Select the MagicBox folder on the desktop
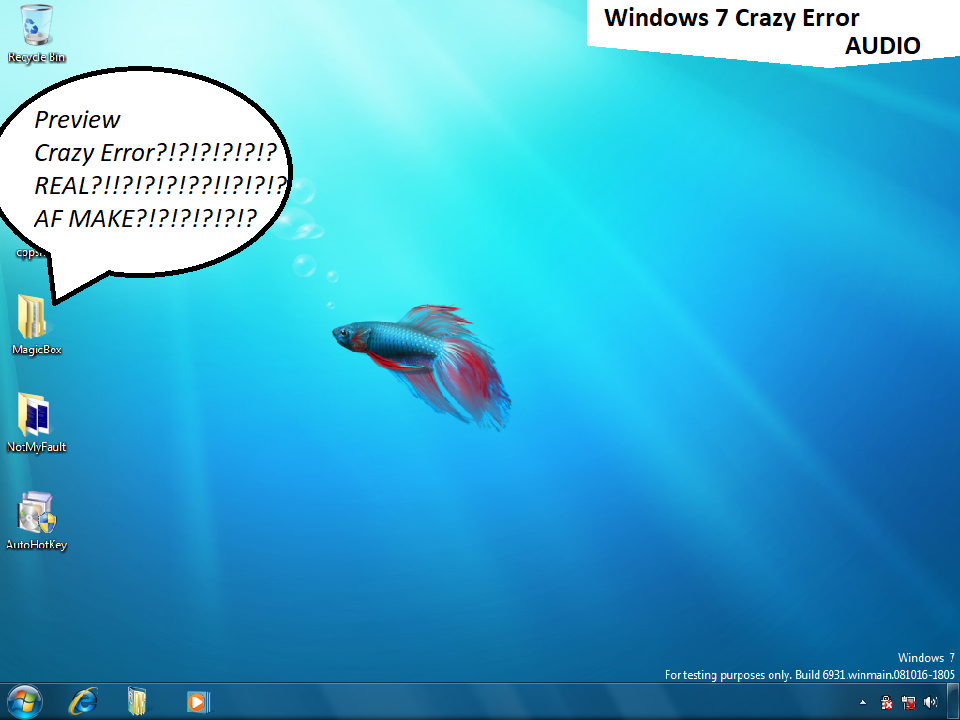This screenshot has height=720, width=960. (36, 324)
